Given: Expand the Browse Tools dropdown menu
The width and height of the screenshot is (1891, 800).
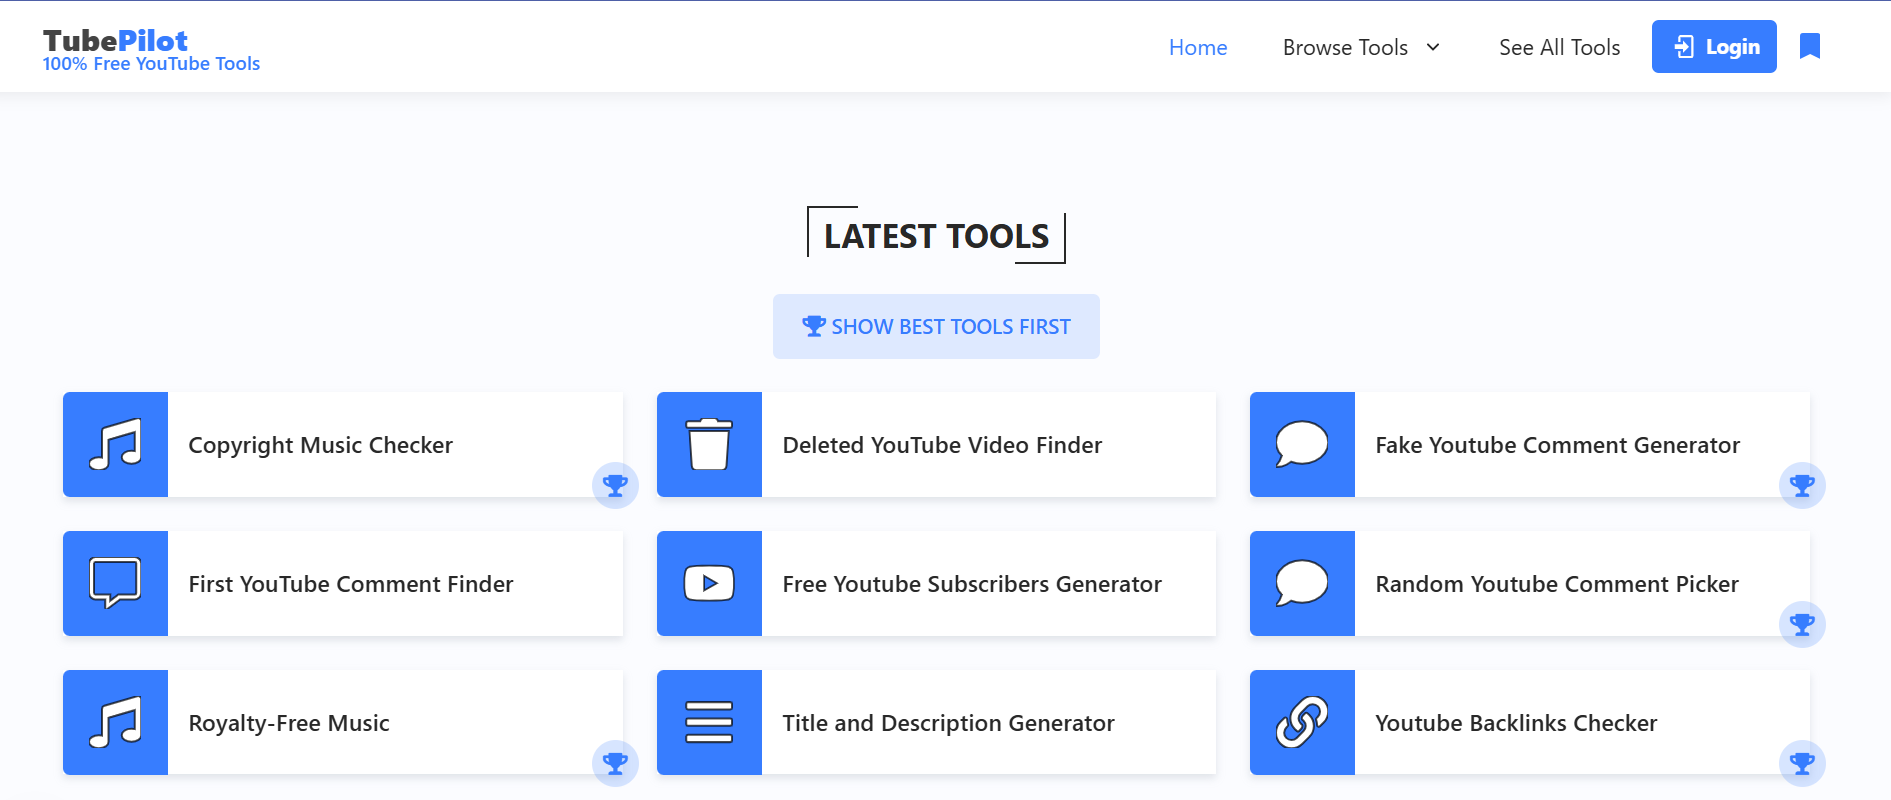Looking at the screenshot, I should [1345, 47].
